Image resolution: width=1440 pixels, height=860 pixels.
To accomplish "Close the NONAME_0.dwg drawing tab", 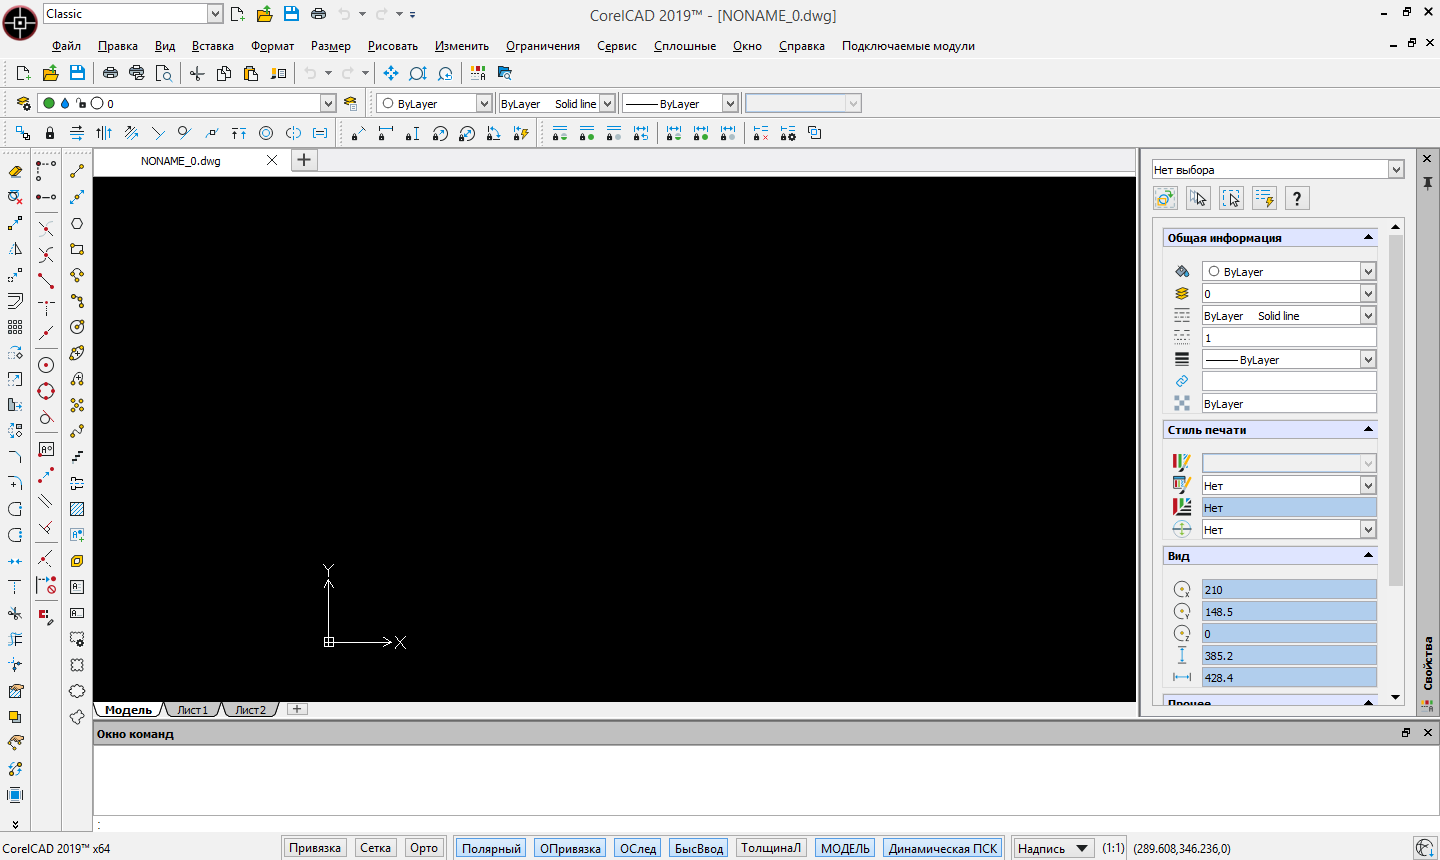I will point(272,160).
